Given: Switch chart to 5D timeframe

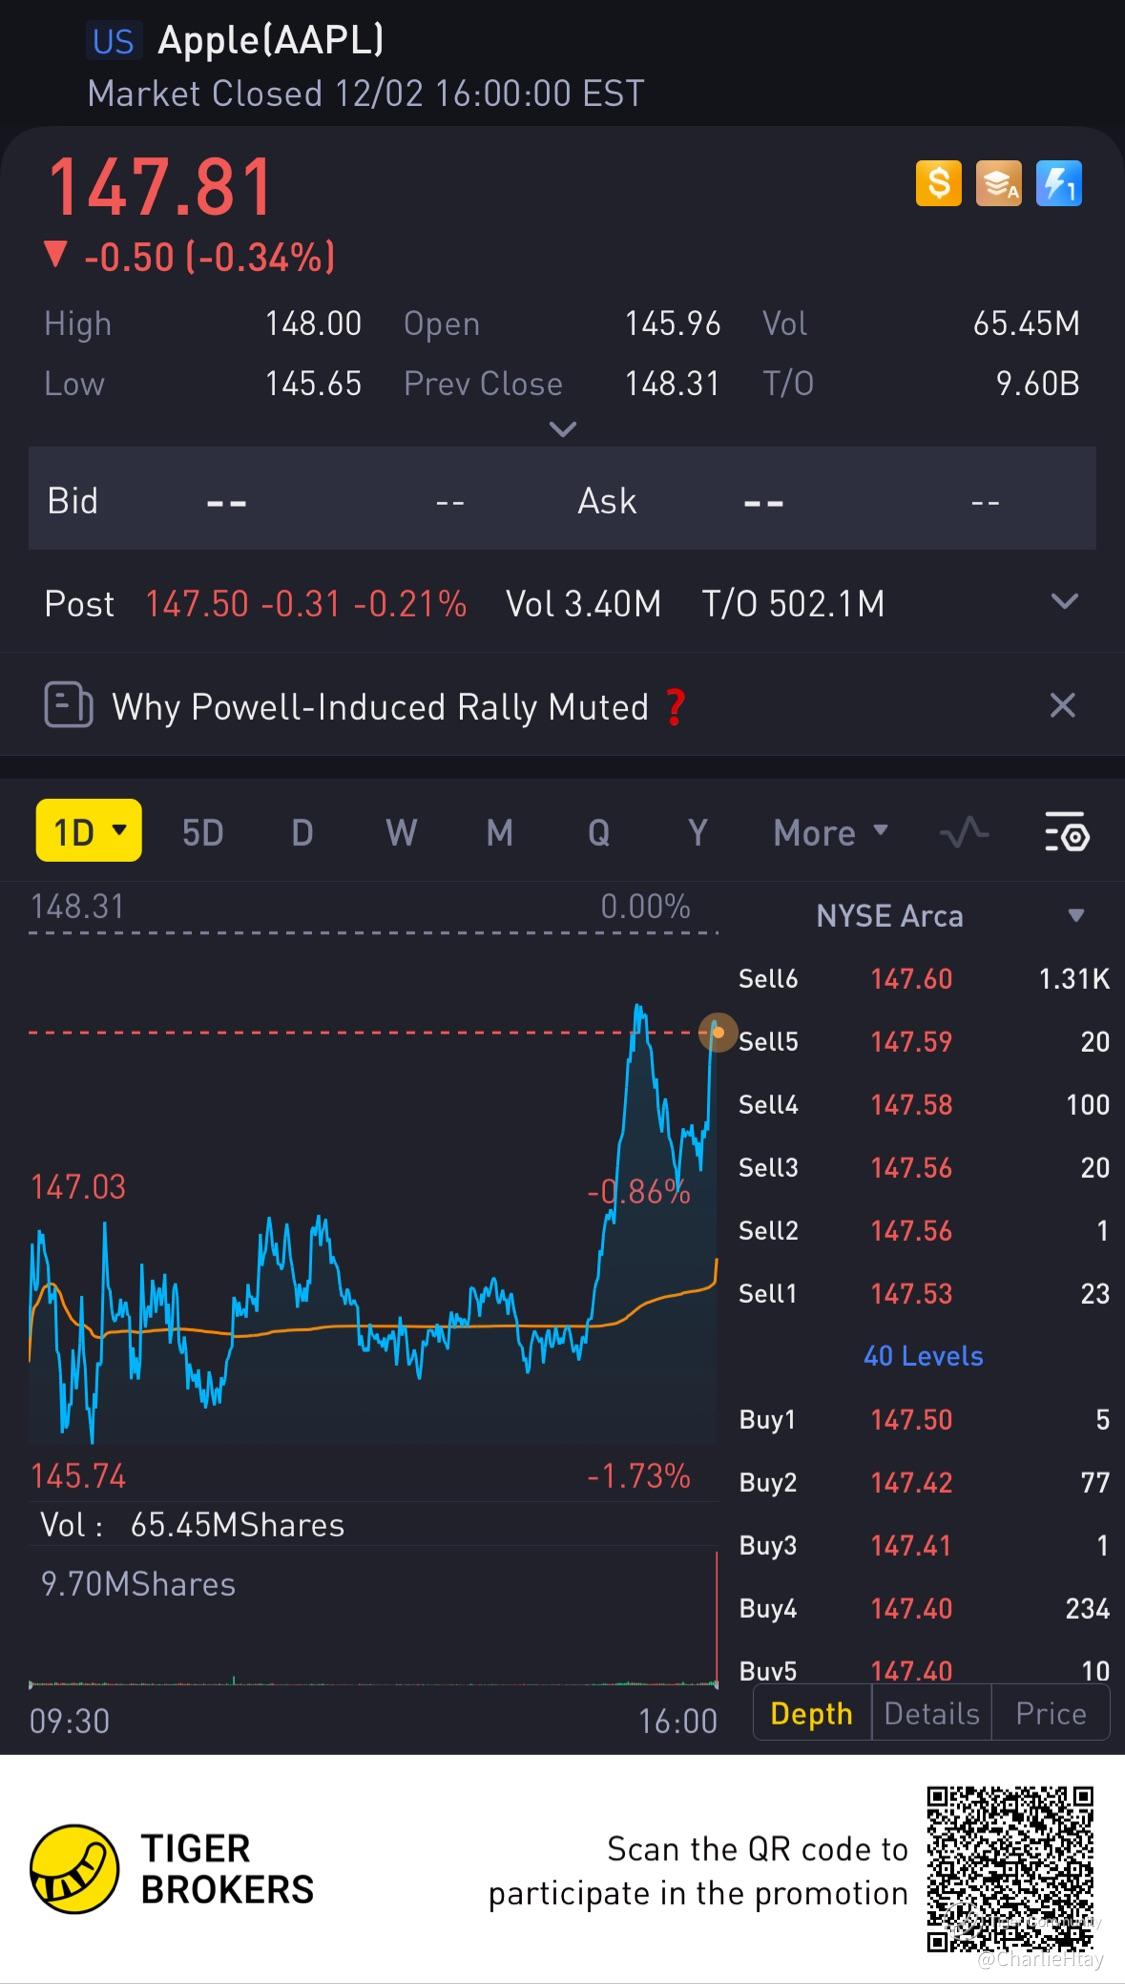Looking at the screenshot, I should [203, 832].
